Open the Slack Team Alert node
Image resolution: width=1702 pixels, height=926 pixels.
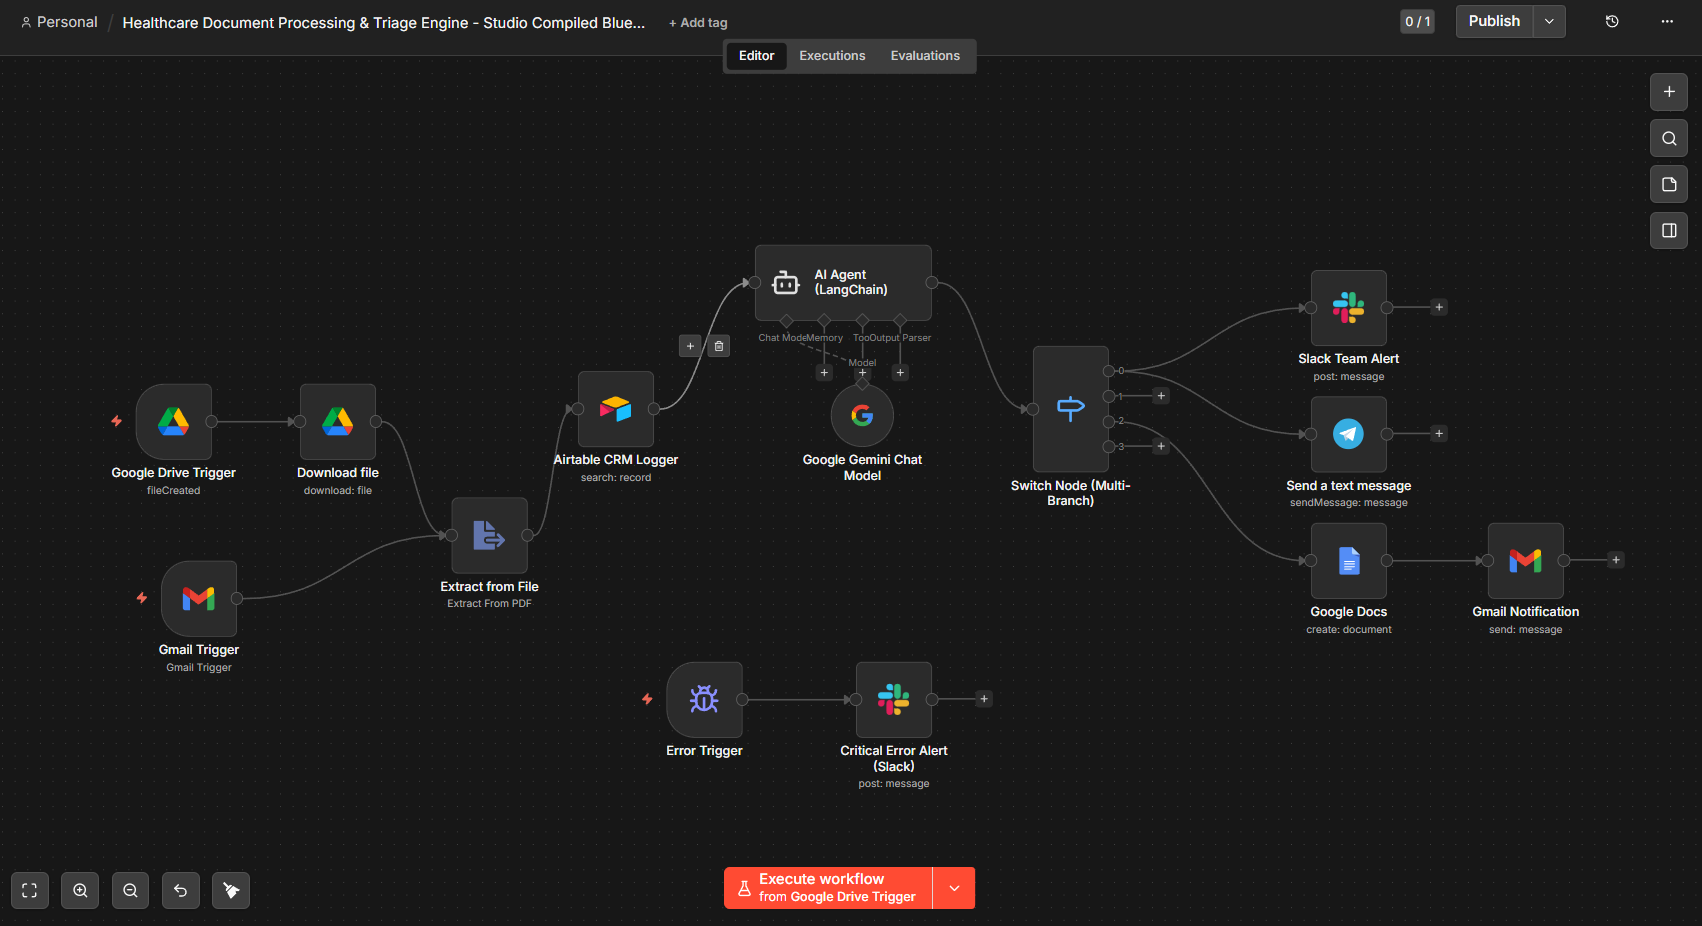[1349, 308]
